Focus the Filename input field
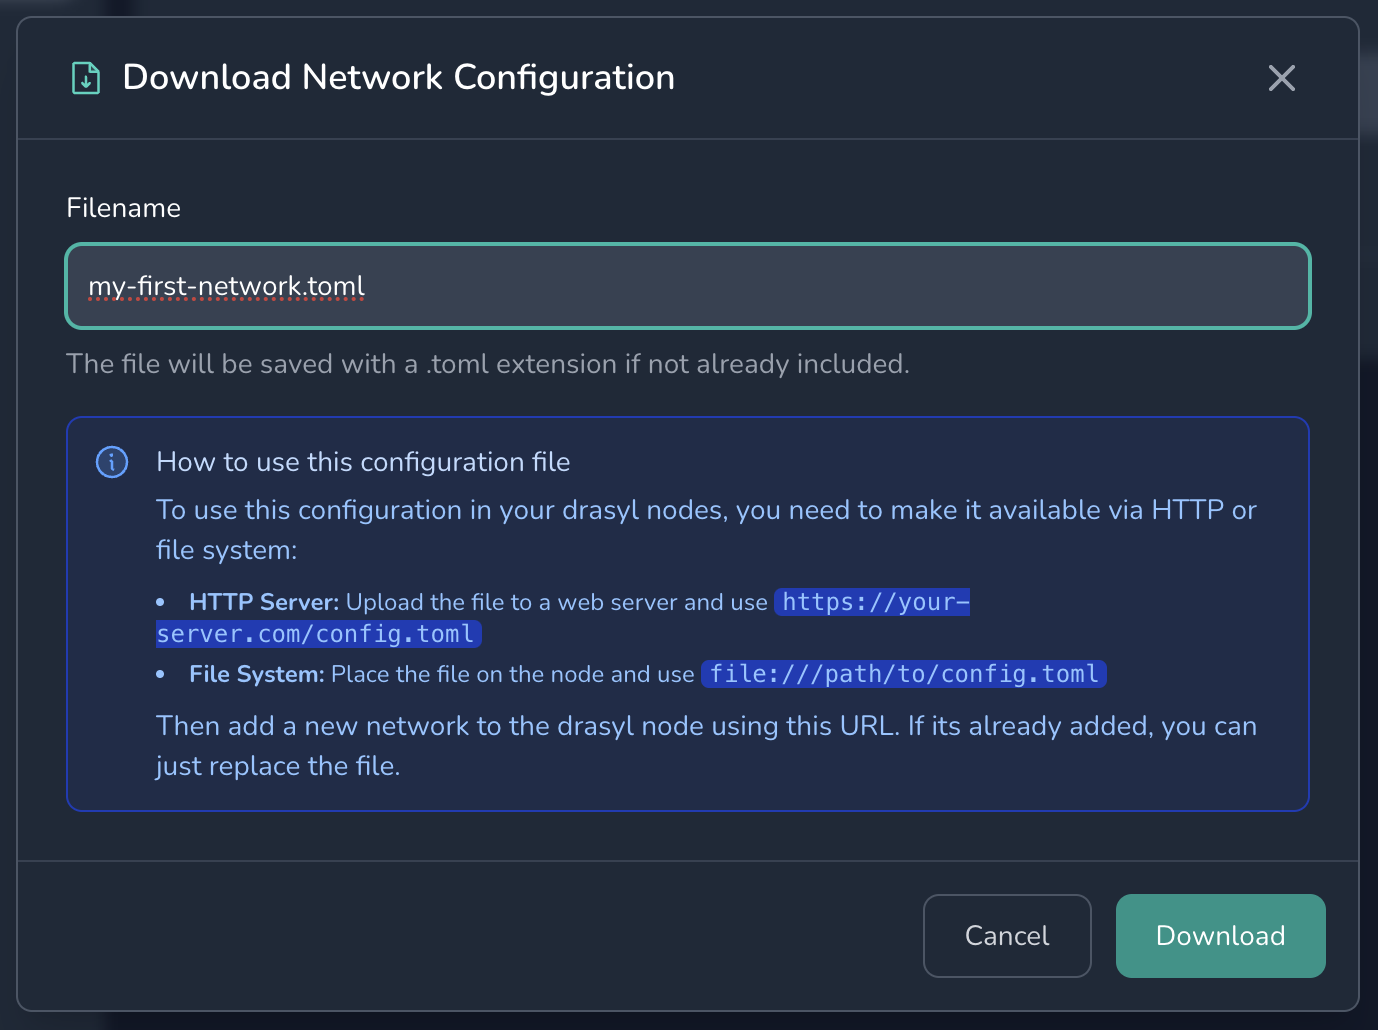Viewport: 1378px width, 1030px height. (x=687, y=286)
